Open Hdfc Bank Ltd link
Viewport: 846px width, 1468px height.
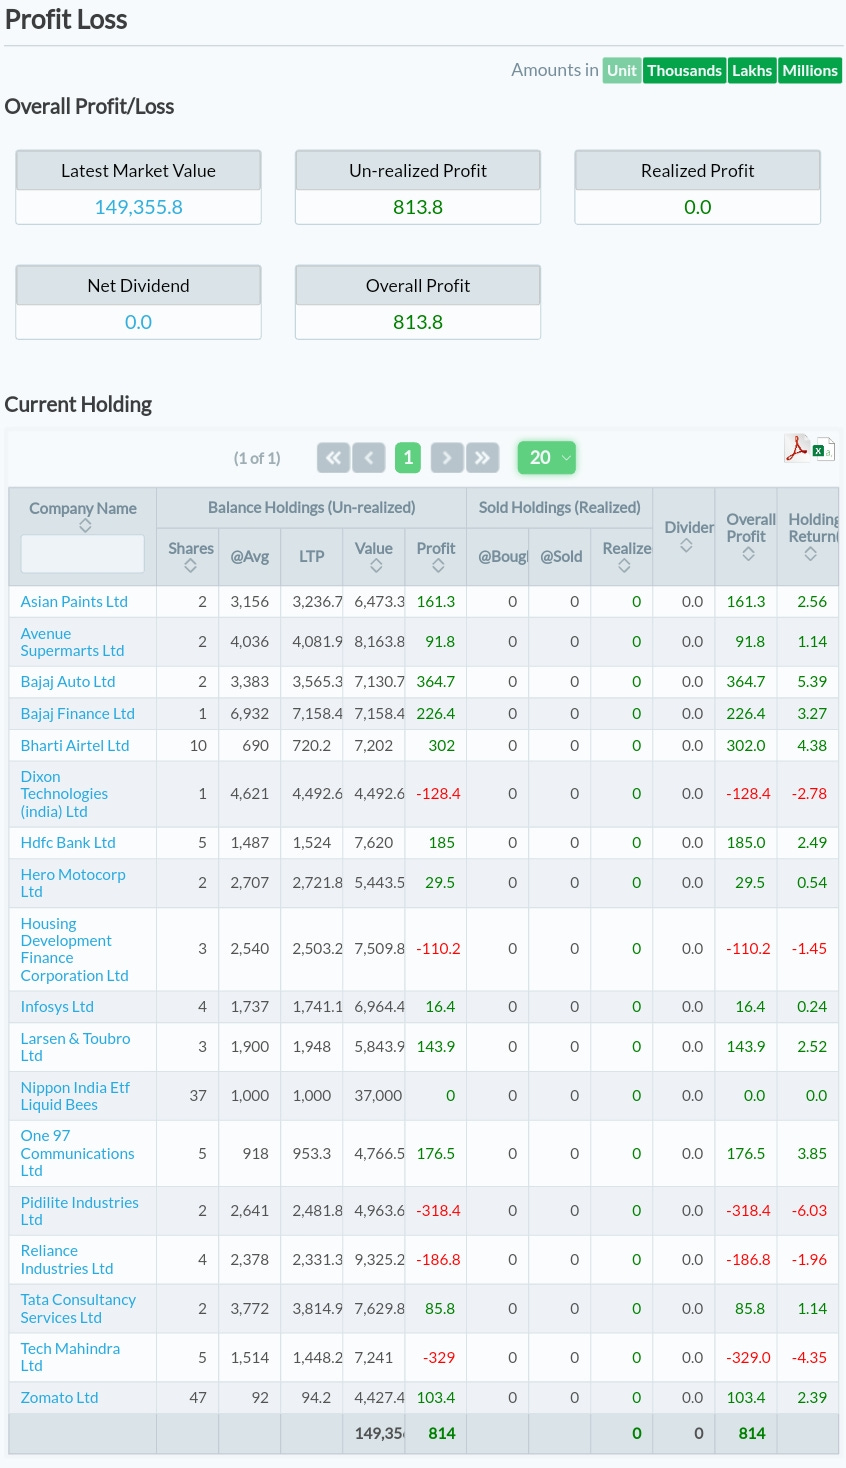pyautogui.click(x=68, y=842)
